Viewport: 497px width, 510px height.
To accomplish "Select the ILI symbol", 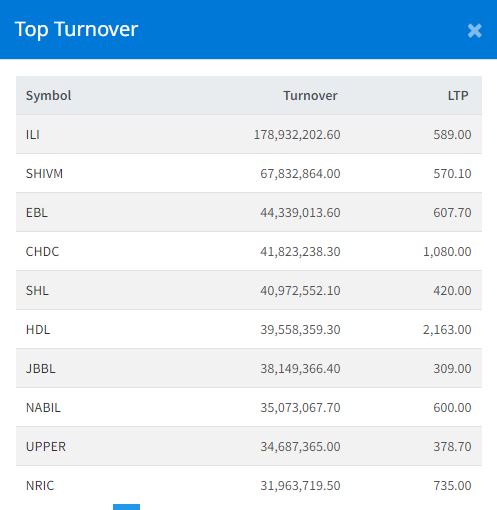I will click(33, 135).
